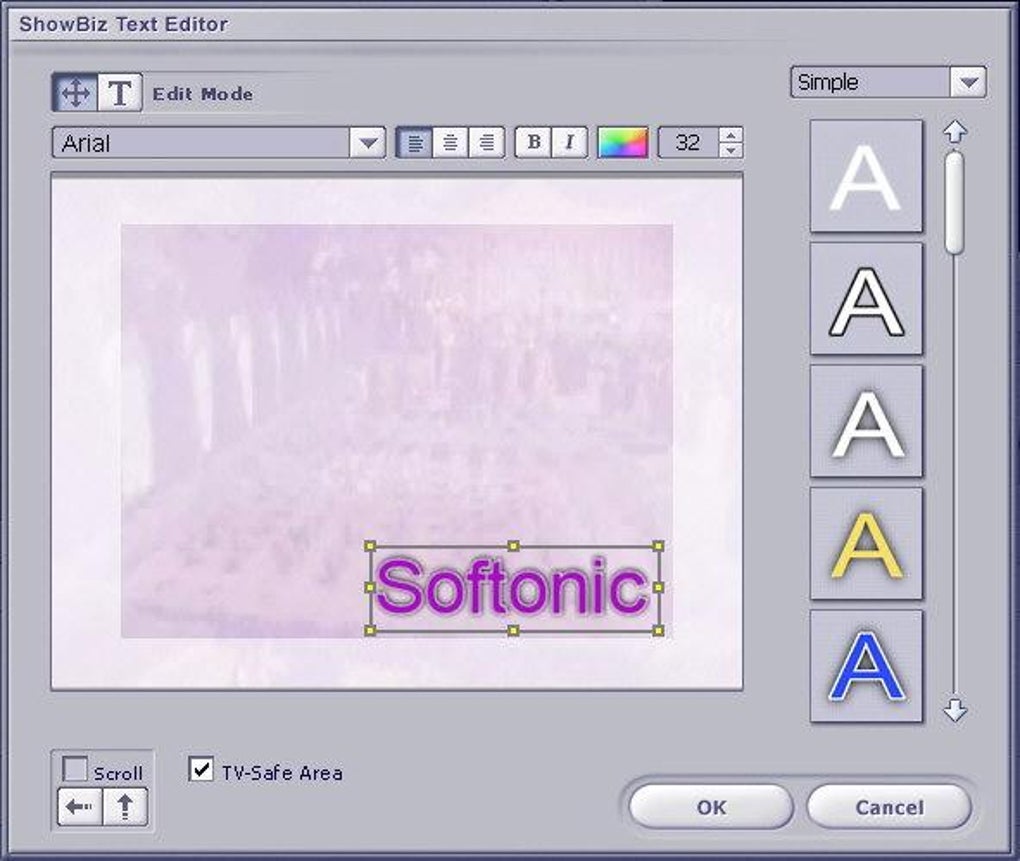Viewport: 1020px width, 861px height.
Task: Choose the blue A text style
Action: [866, 666]
